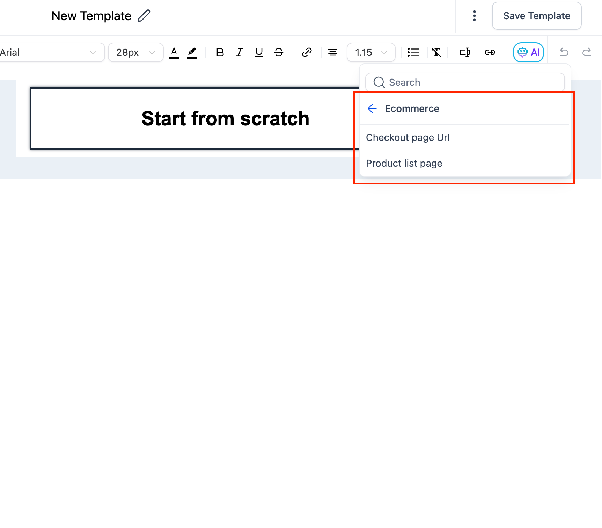Click the New Template title text
The height and width of the screenshot is (528, 602).
[x=91, y=16]
